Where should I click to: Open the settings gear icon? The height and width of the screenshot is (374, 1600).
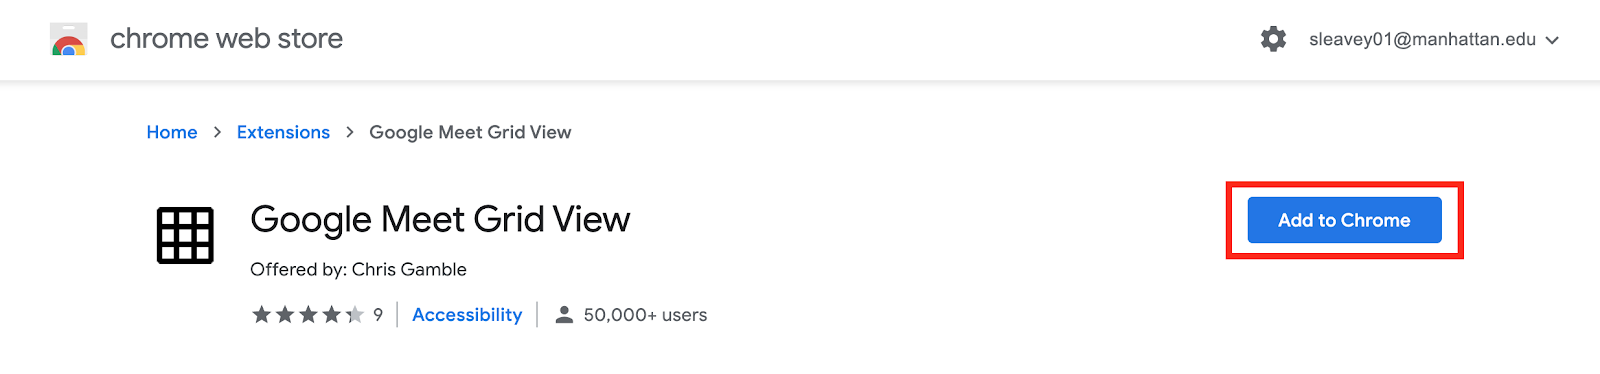(x=1273, y=39)
